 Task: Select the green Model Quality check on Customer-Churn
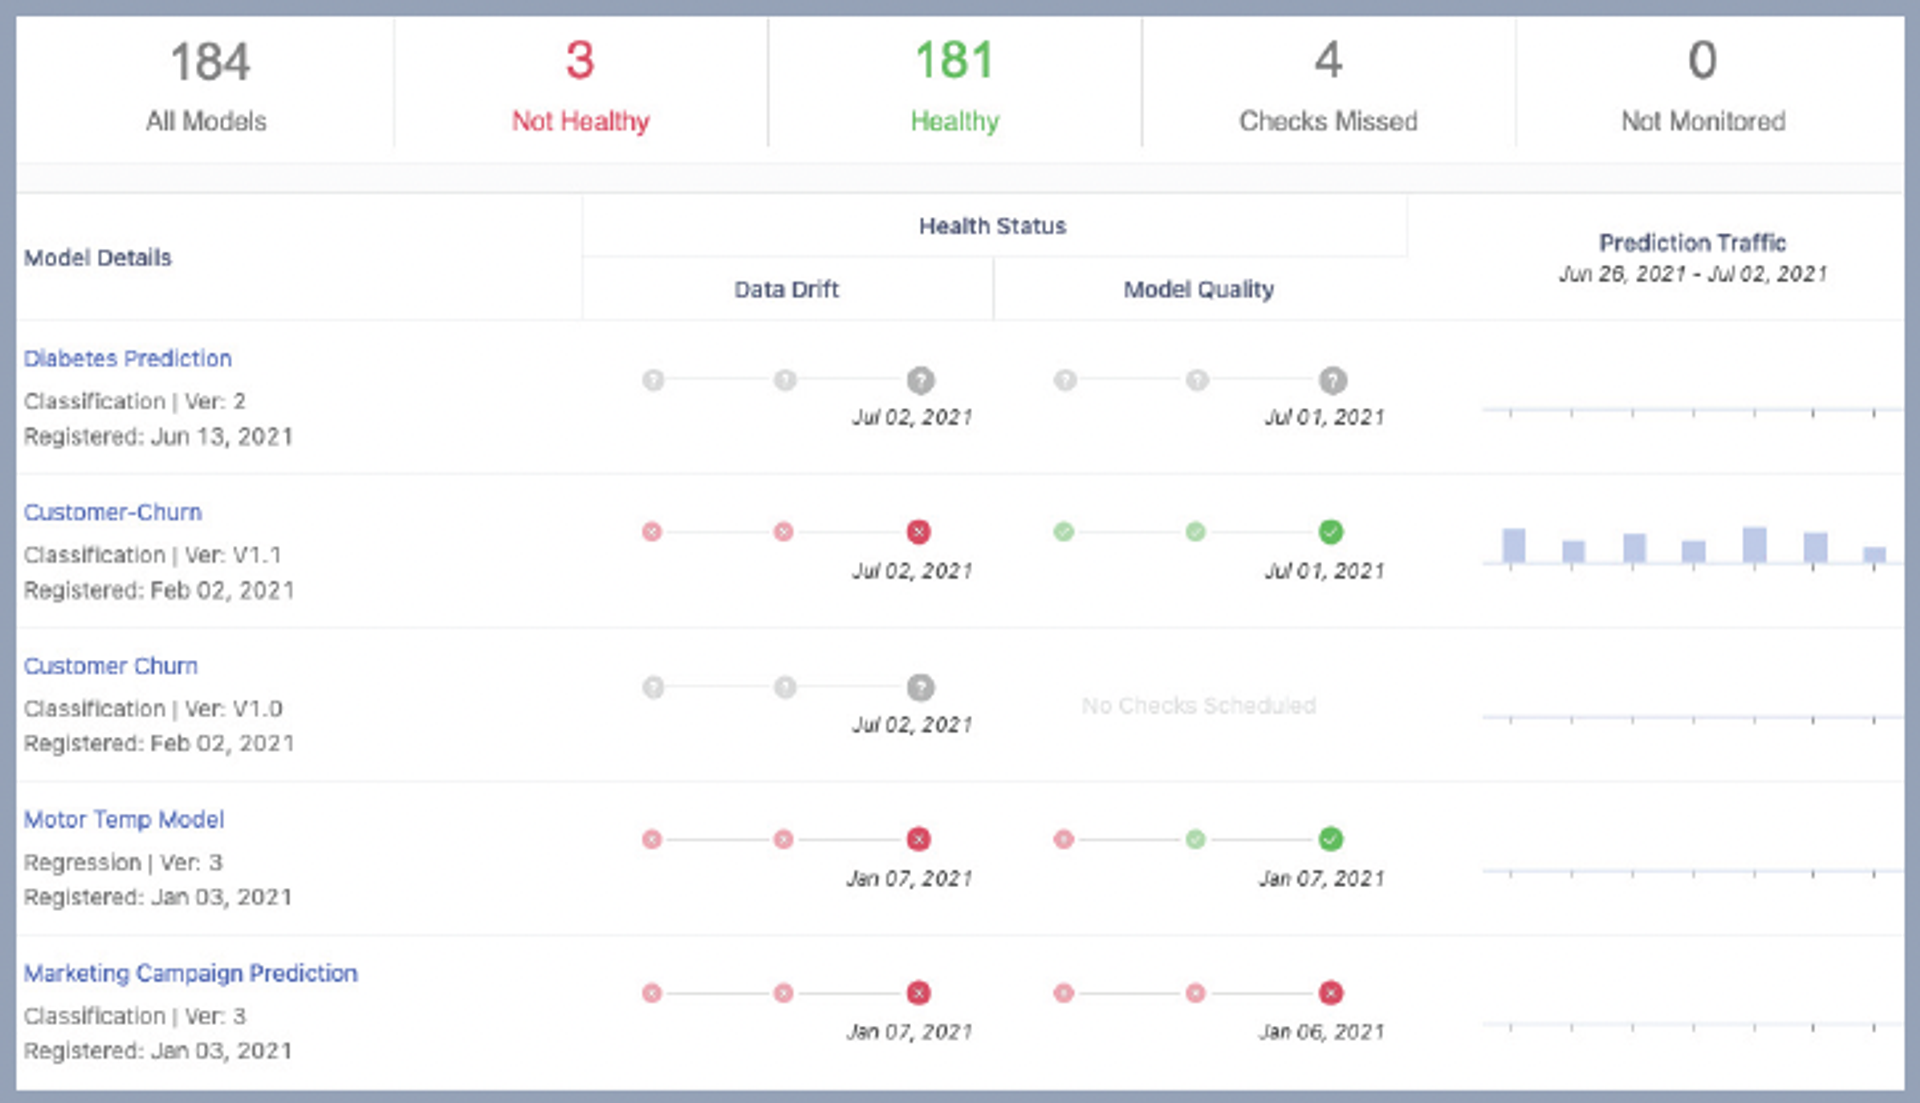pyautogui.click(x=1330, y=532)
